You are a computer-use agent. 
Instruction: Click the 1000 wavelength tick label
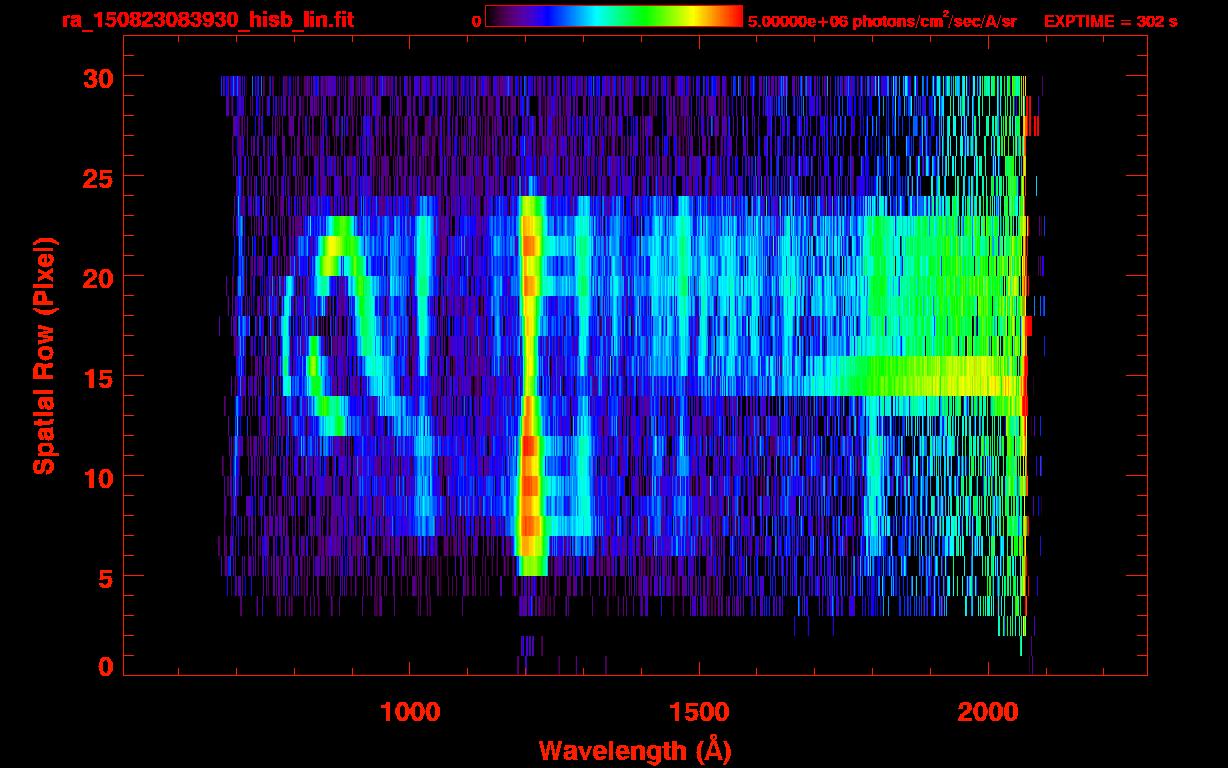coord(410,712)
